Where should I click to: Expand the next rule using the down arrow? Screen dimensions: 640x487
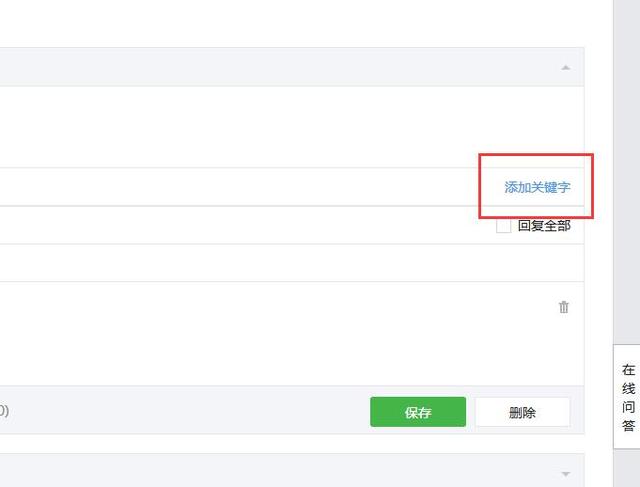click(565, 474)
